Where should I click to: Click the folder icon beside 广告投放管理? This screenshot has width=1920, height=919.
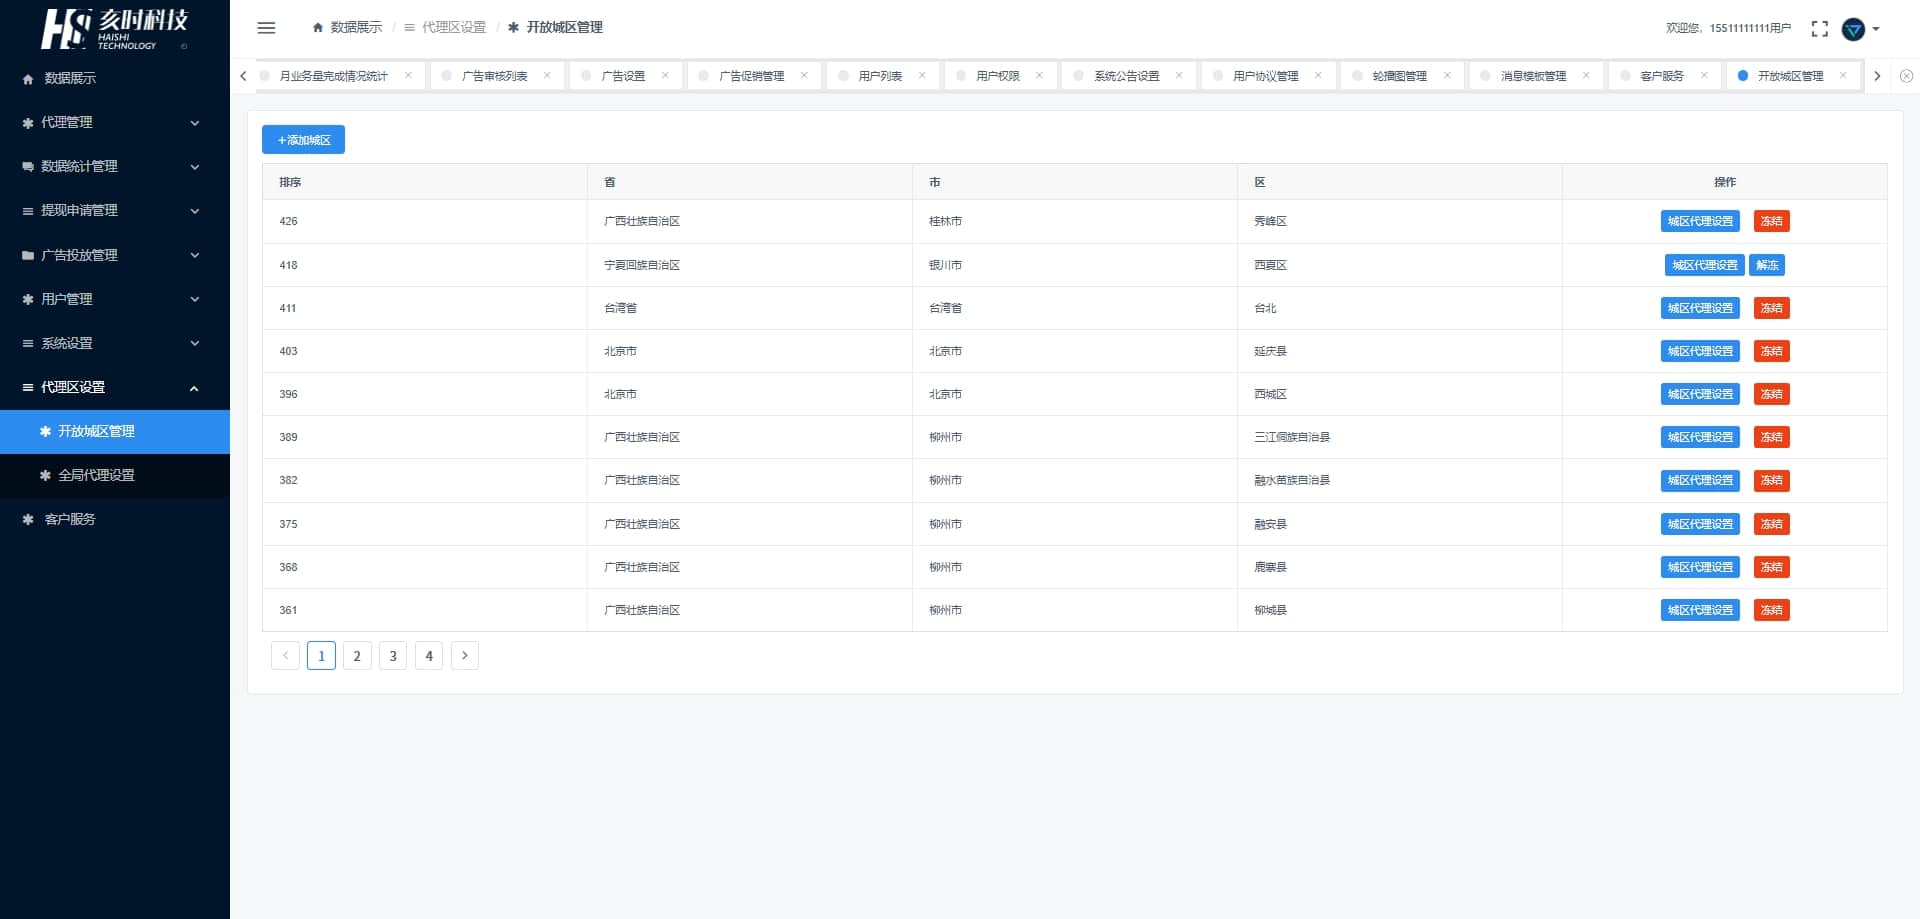click(x=28, y=256)
